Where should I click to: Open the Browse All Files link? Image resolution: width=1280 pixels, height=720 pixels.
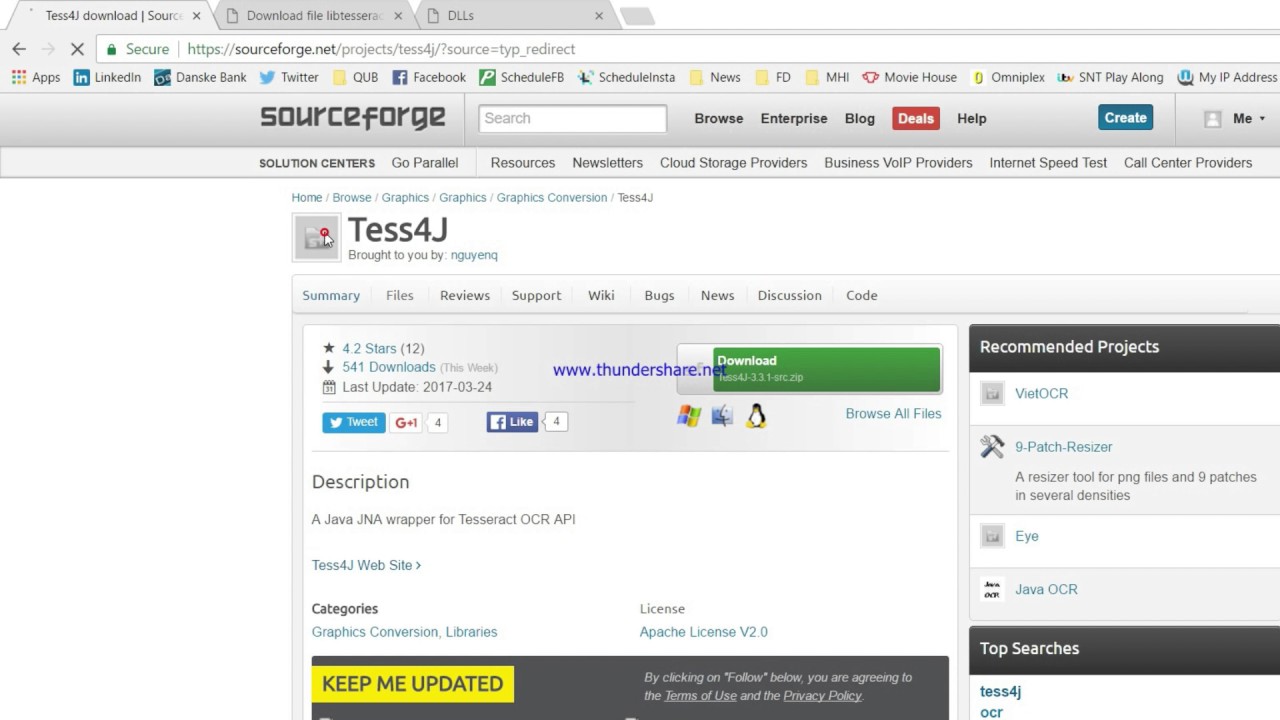coord(893,413)
